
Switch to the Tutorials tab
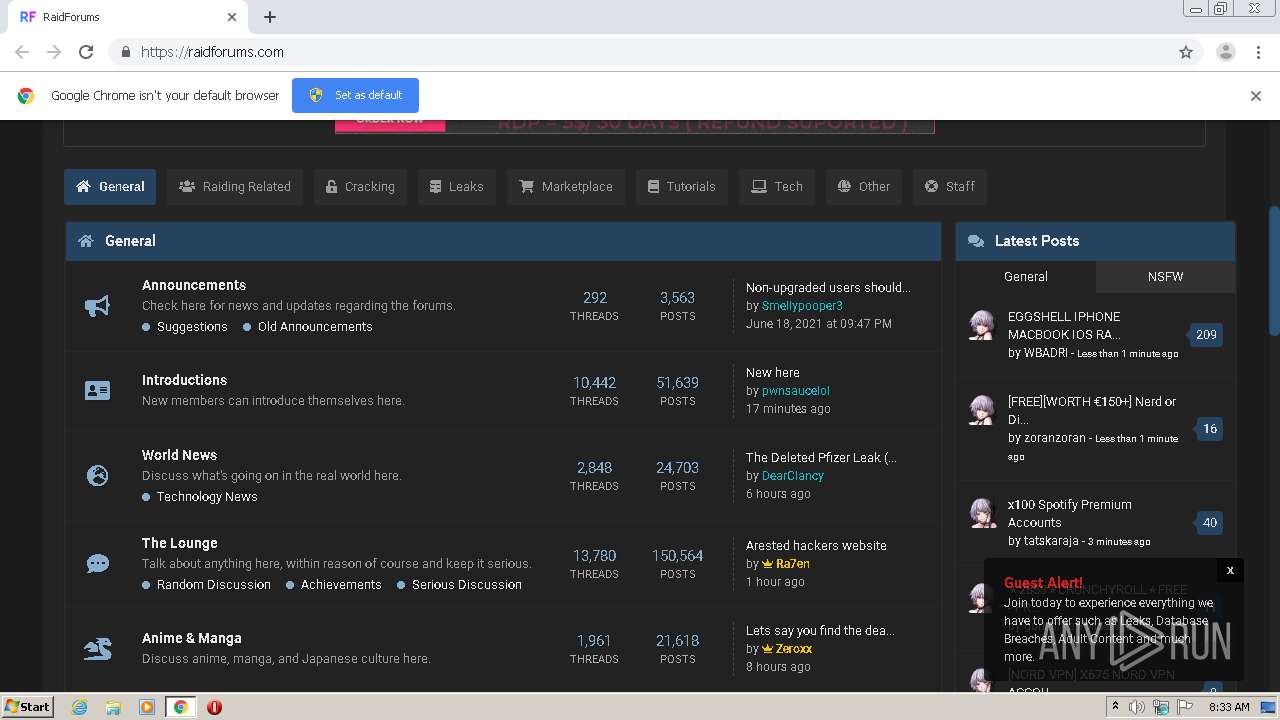point(682,187)
